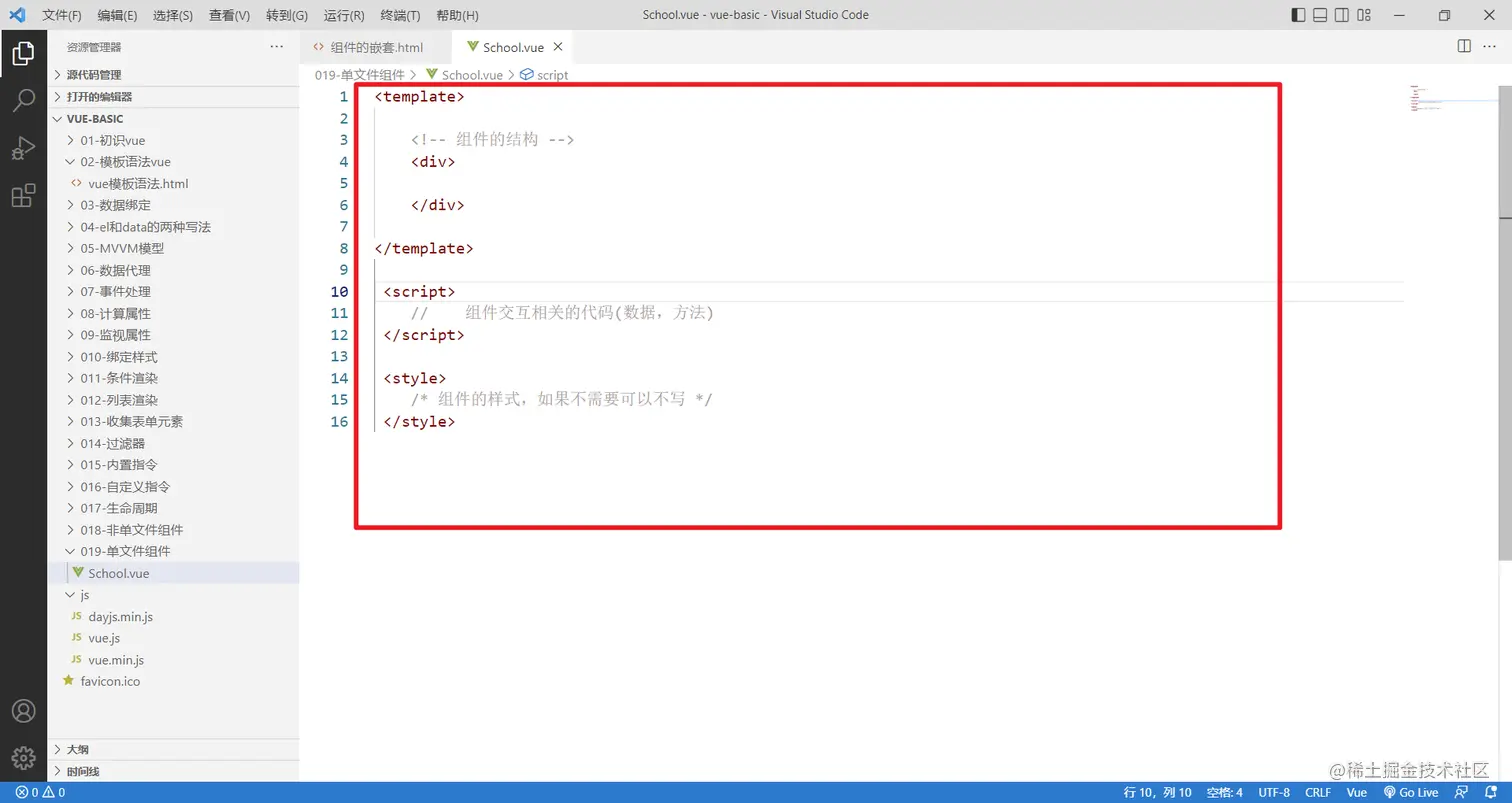Place cursor on line 10 script tag
The image size is (1512, 803).
pyautogui.click(x=420, y=291)
